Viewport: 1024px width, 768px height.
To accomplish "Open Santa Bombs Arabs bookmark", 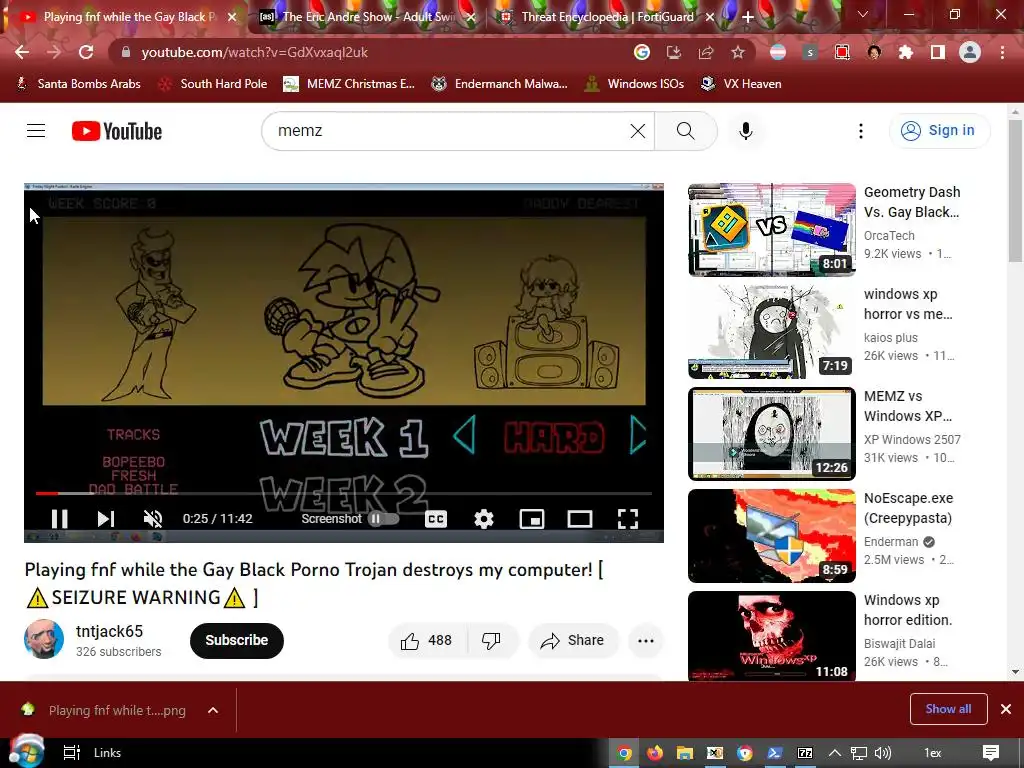I will 78,84.
